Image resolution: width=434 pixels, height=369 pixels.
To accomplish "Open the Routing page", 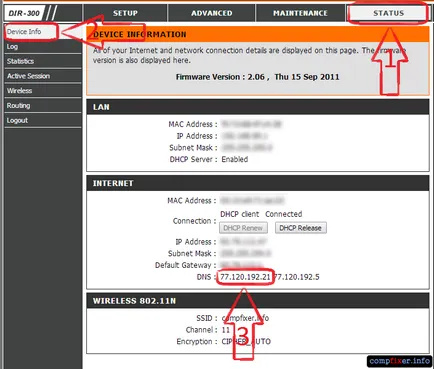I will pos(43,106).
